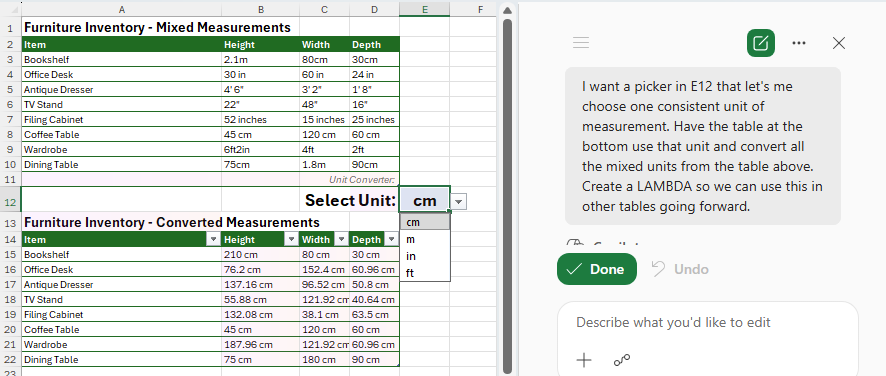Open the Width column filter dropdown
The height and width of the screenshot is (376, 886).
coord(341,240)
